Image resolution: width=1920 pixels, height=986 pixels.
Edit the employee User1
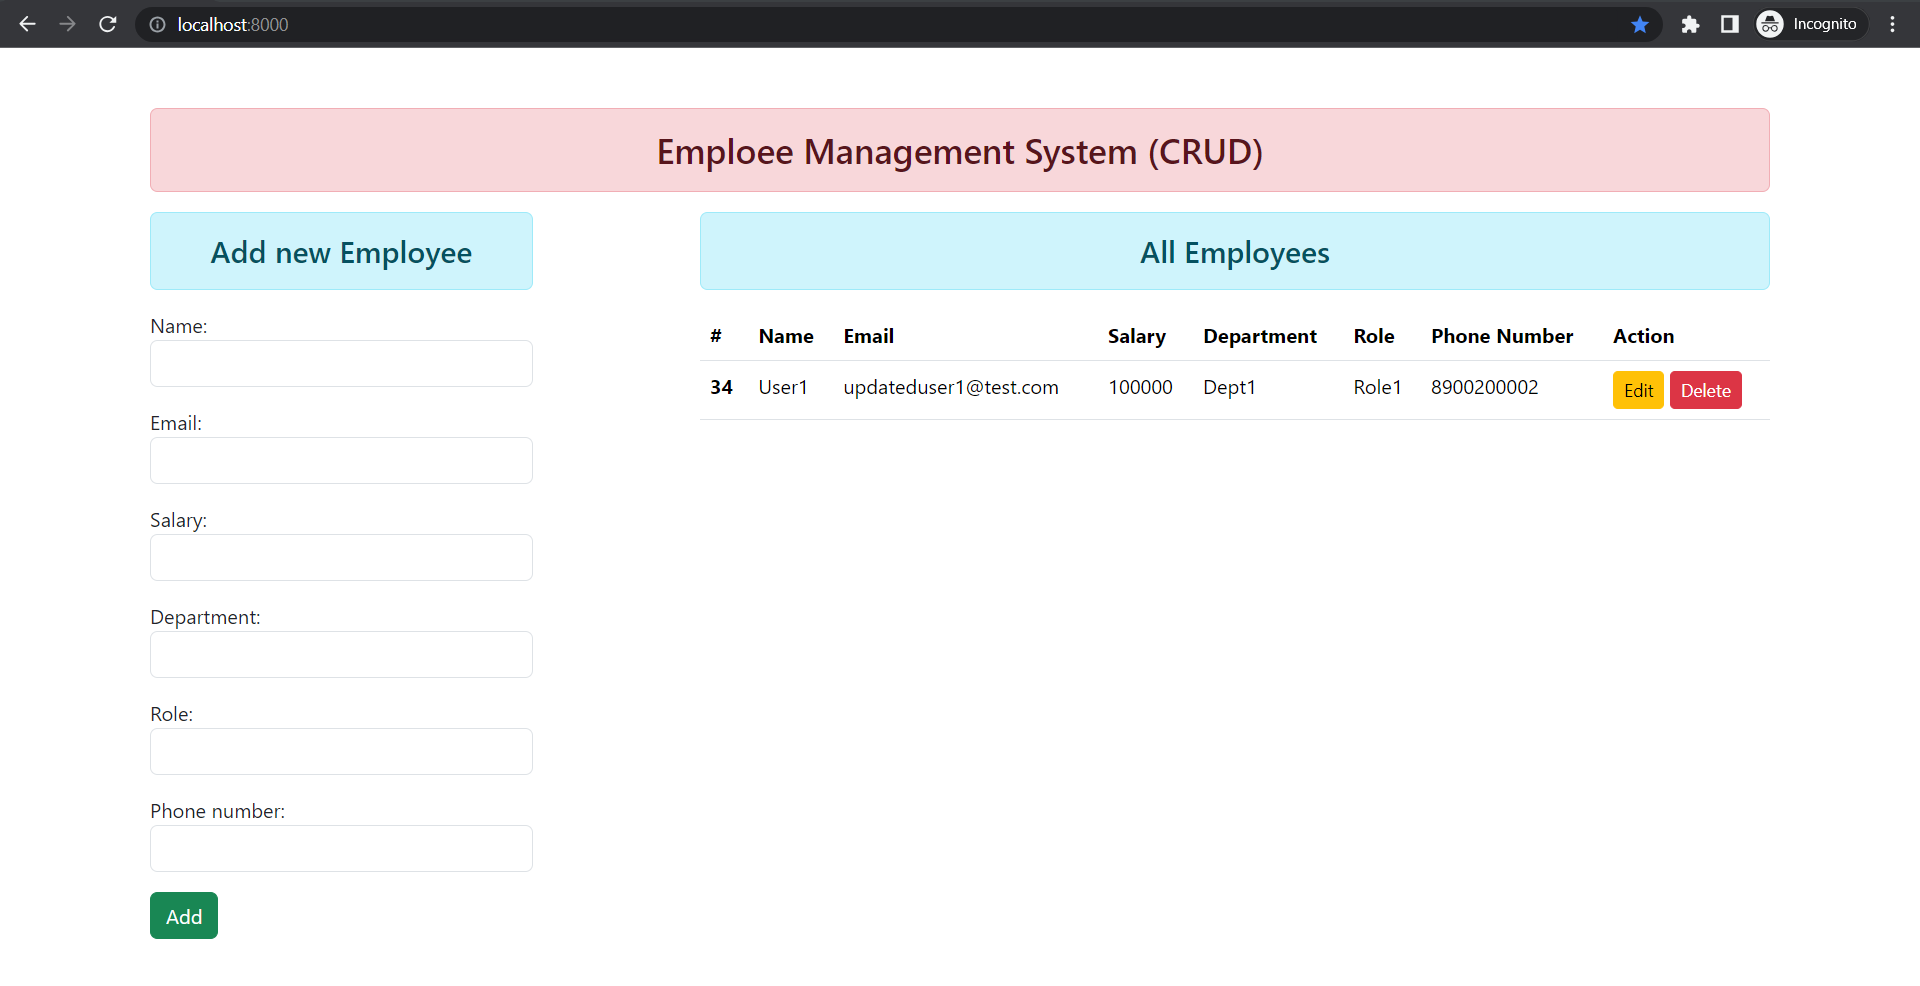click(x=1637, y=390)
